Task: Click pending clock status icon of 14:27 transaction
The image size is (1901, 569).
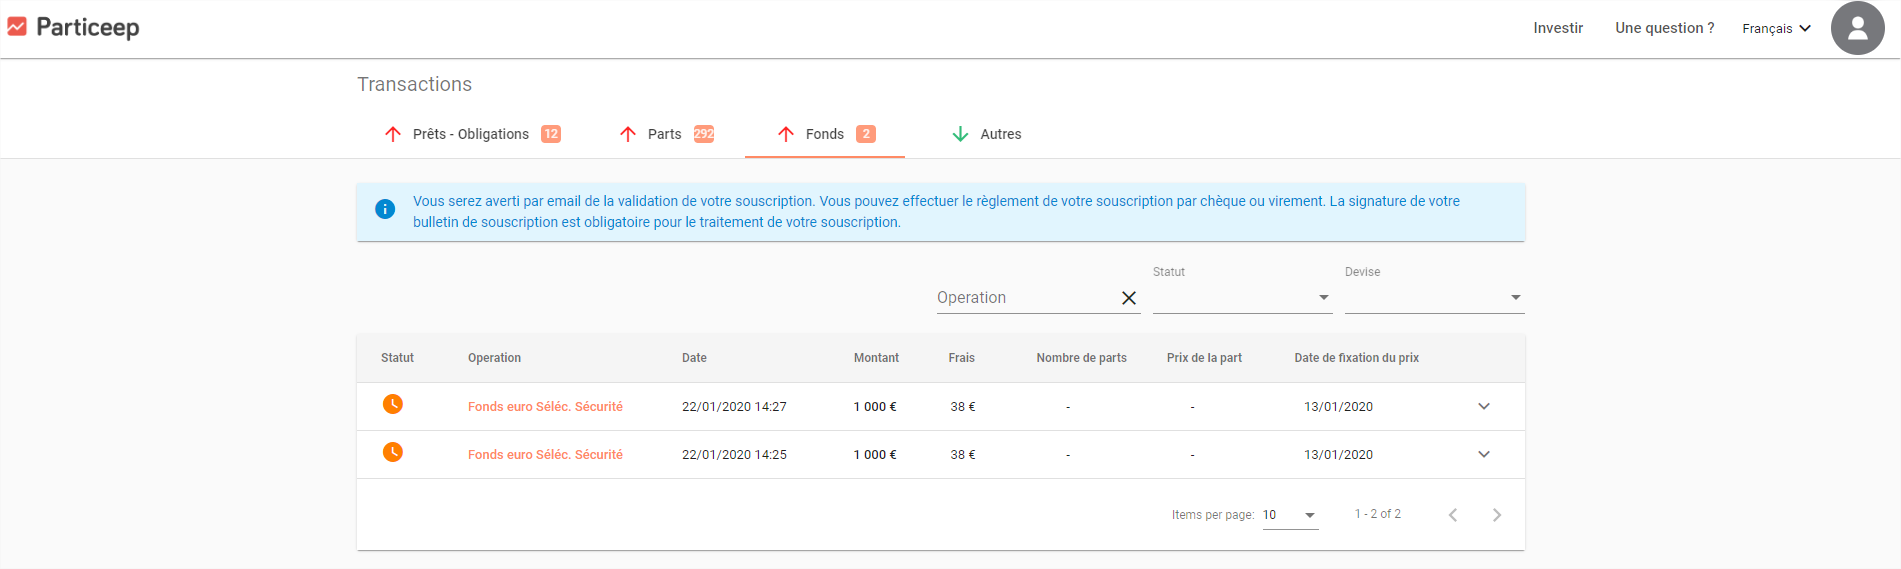Action: pyautogui.click(x=393, y=404)
